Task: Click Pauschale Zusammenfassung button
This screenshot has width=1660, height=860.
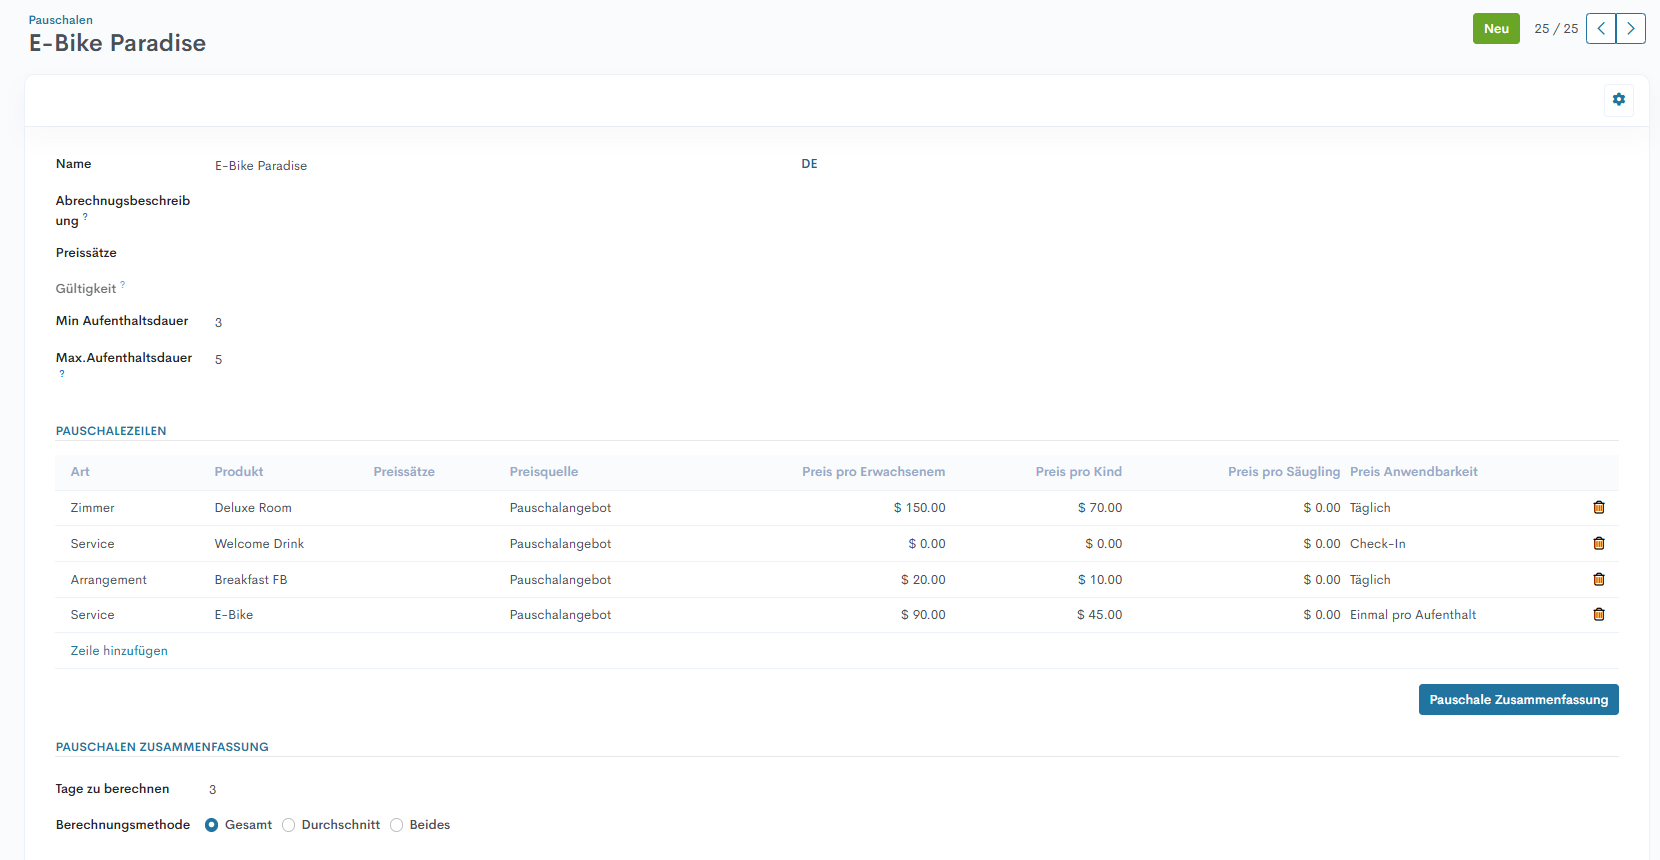Action: click(1518, 700)
